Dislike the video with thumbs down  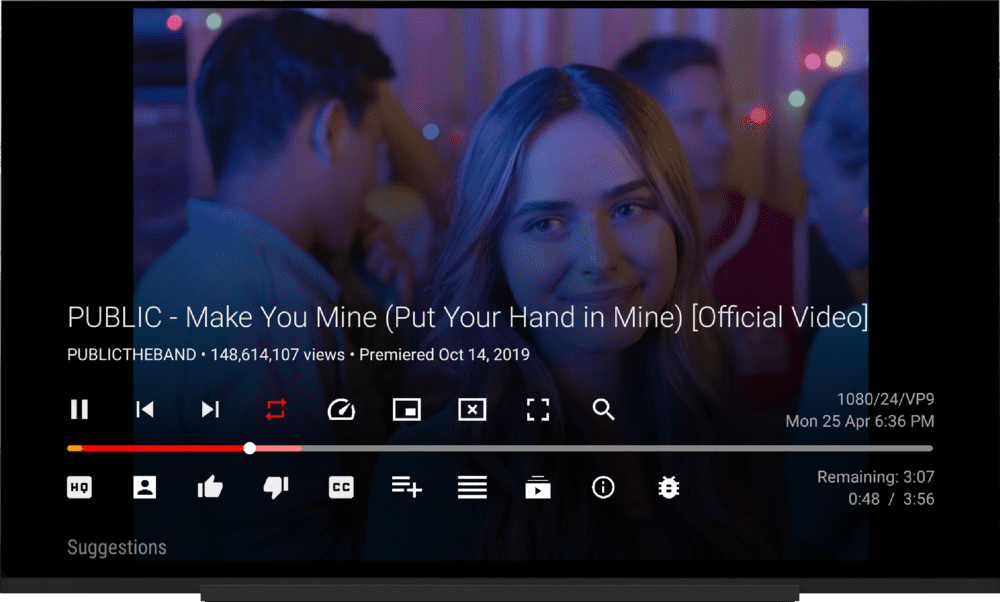point(276,488)
